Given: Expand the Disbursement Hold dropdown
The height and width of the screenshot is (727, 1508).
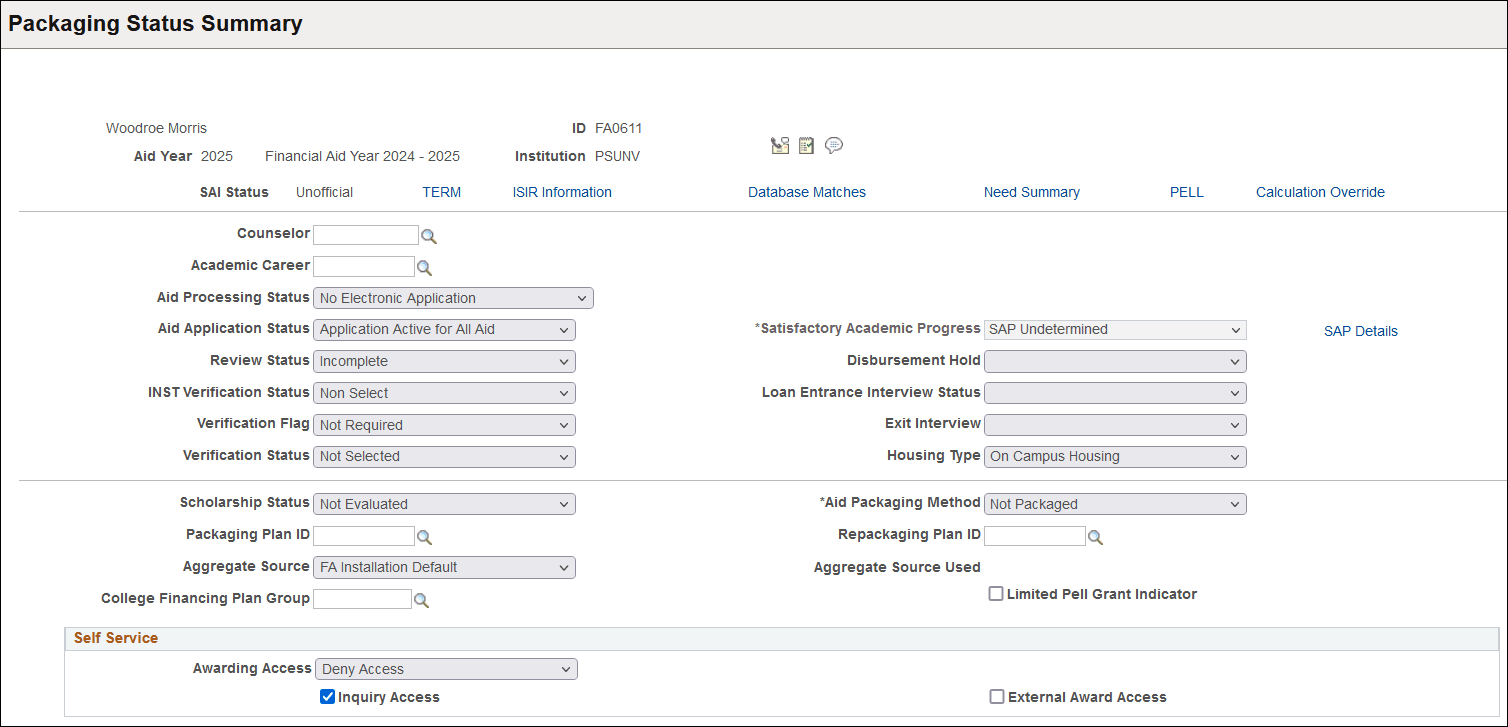Looking at the screenshot, I should point(1115,361).
